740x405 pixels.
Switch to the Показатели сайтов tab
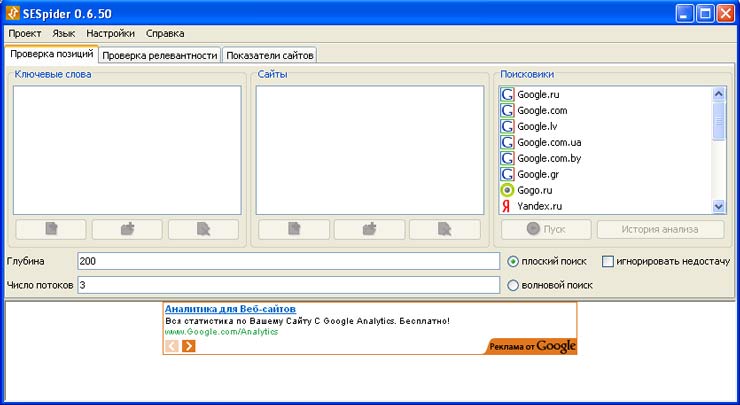point(269,55)
